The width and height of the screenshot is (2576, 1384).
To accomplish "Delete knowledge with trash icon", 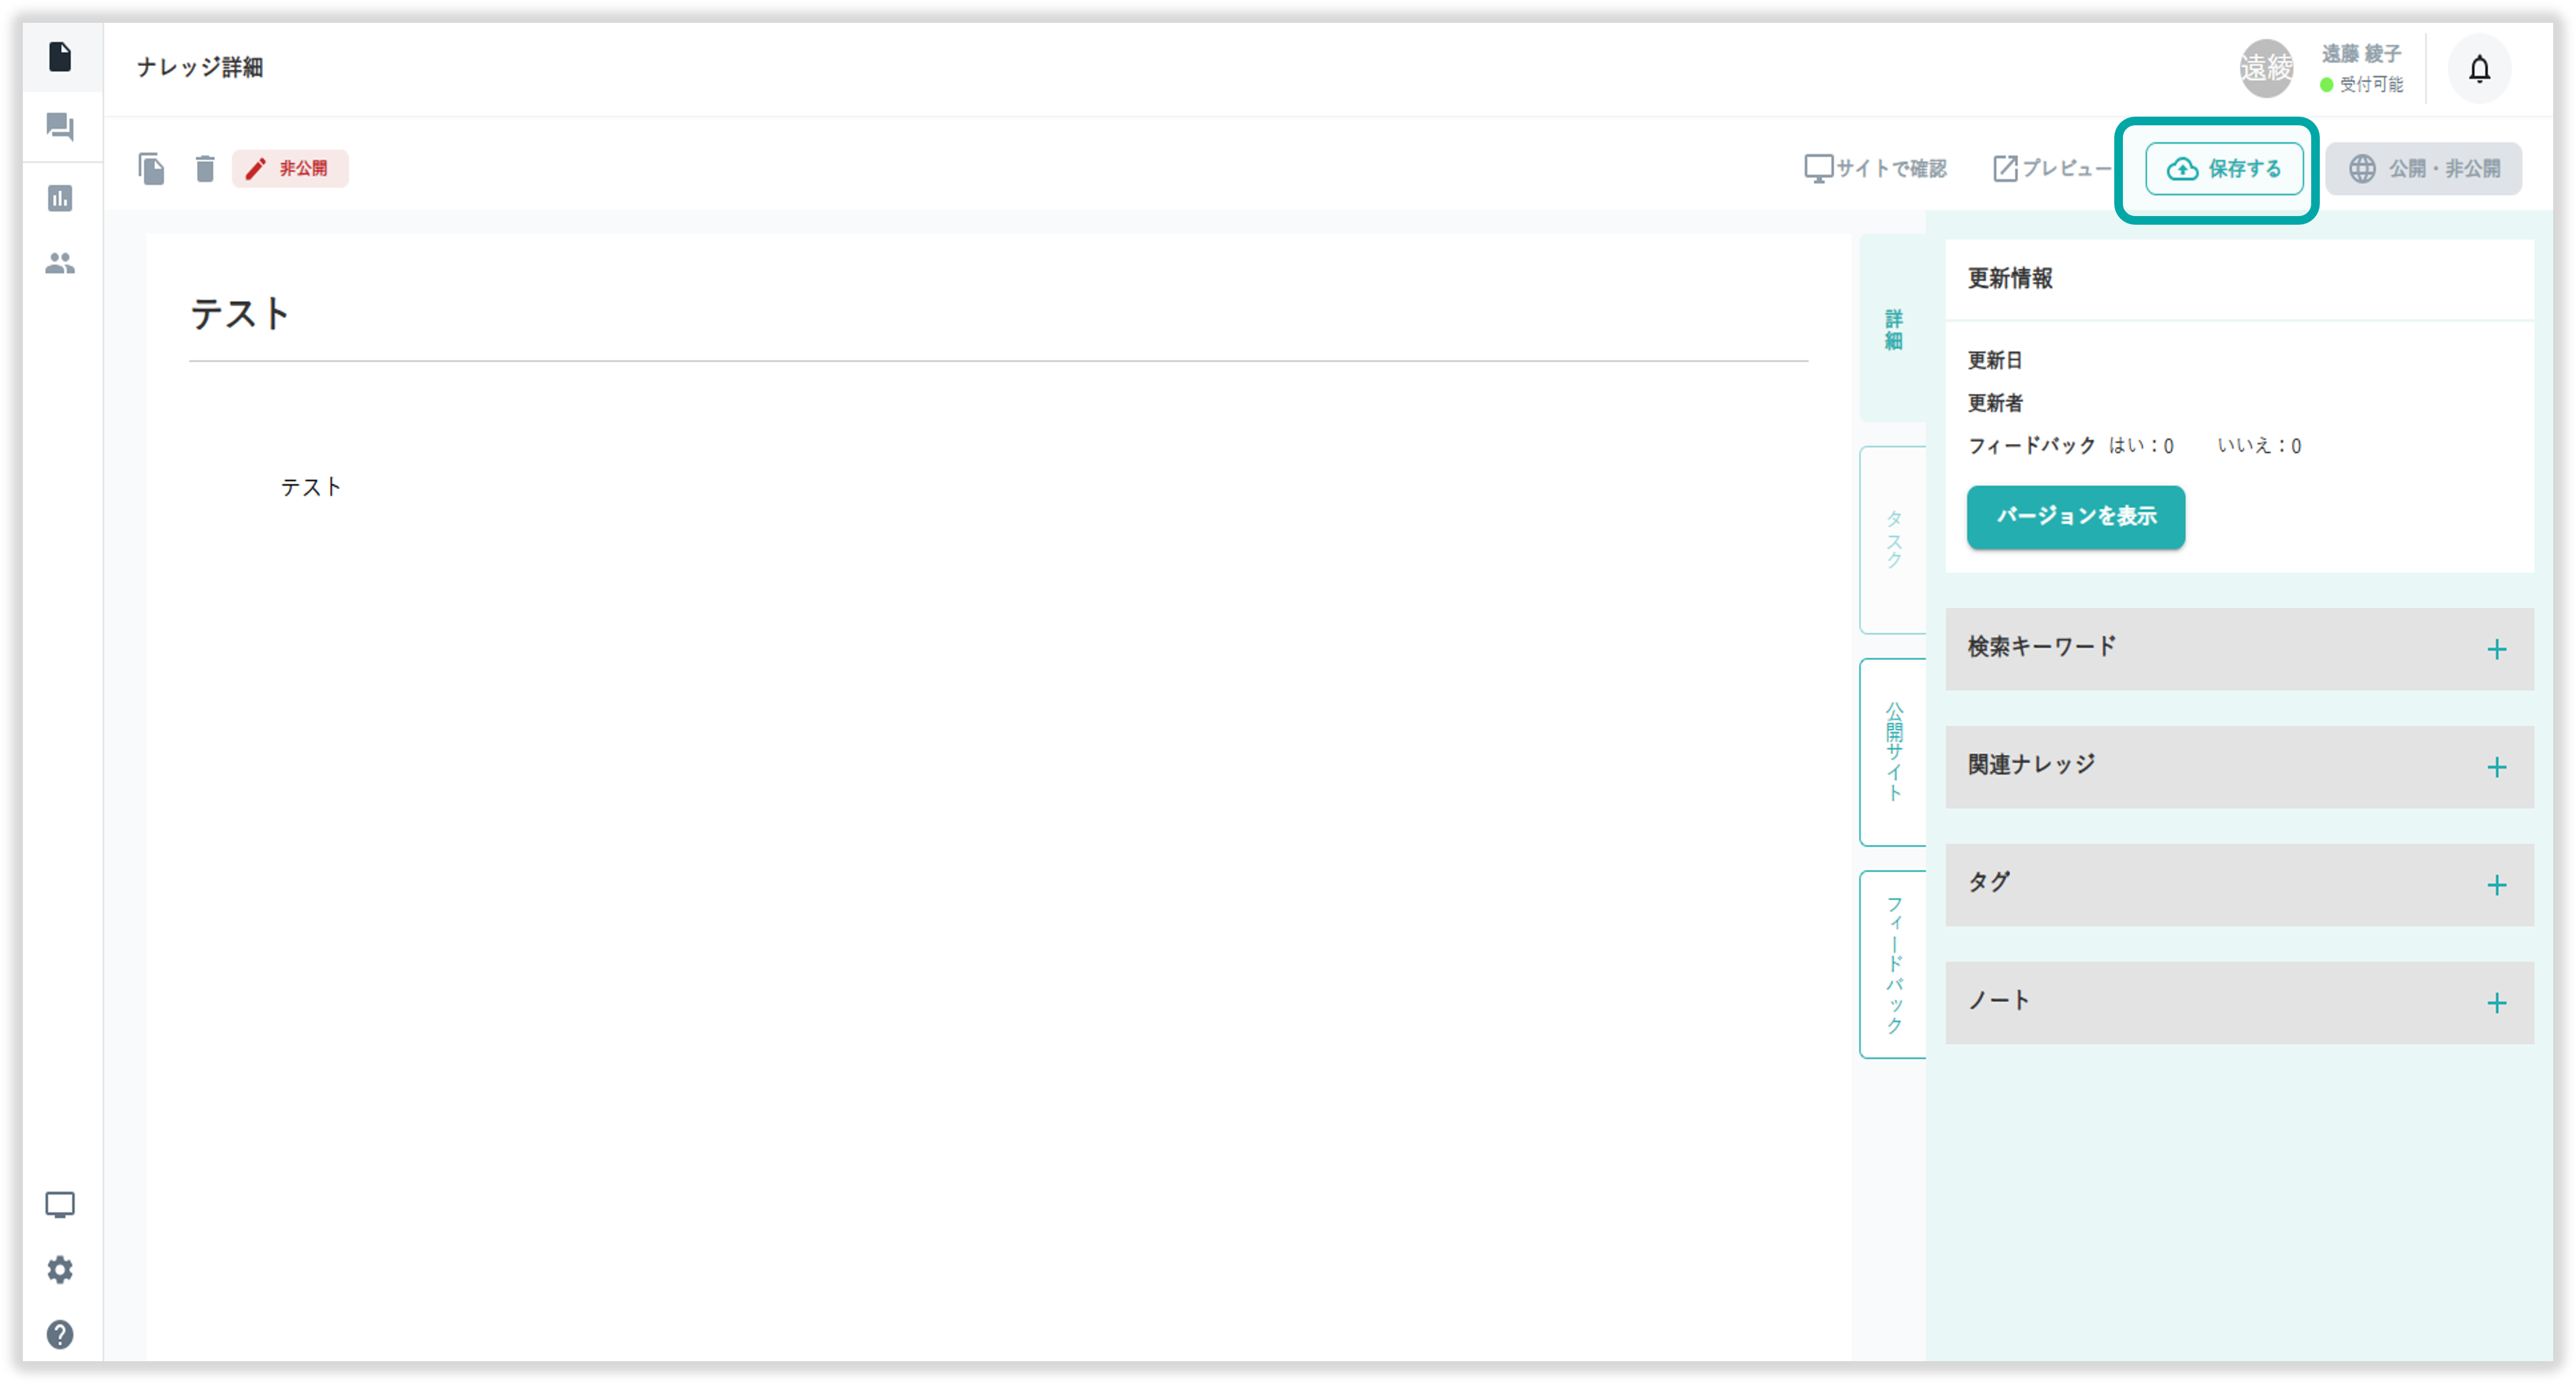I will (205, 168).
